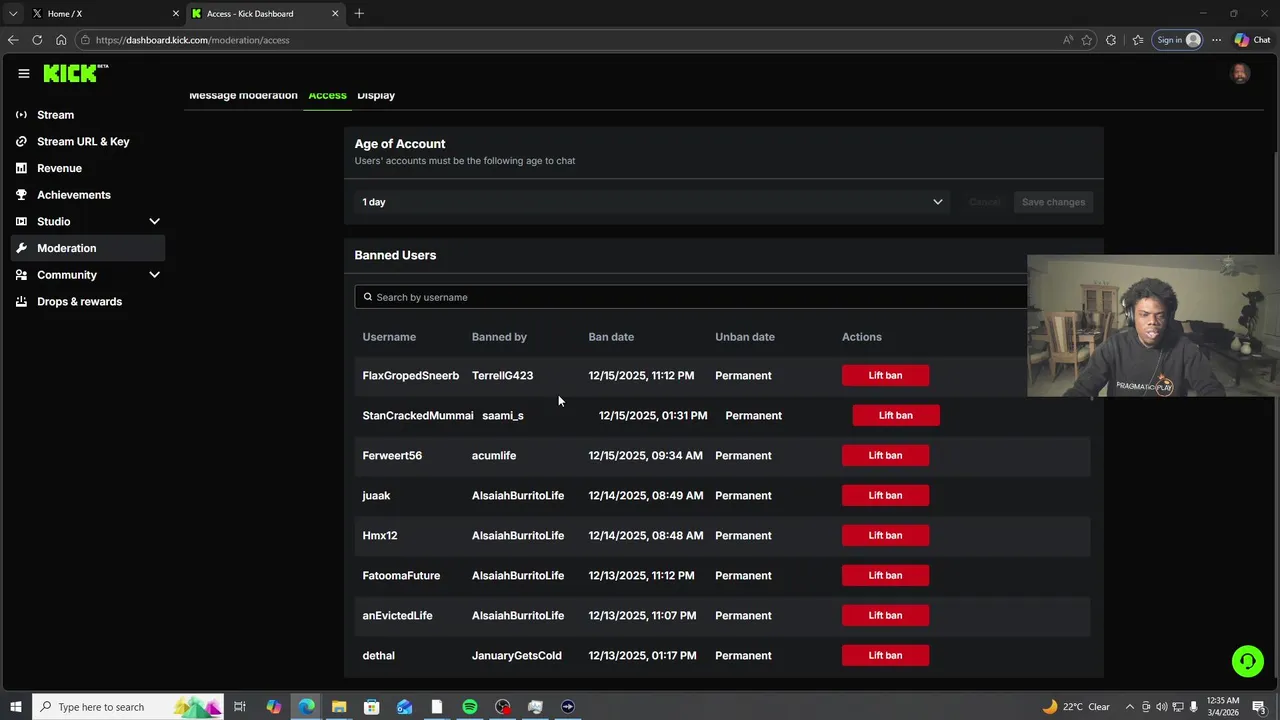Open Task View on taskbar
The width and height of the screenshot is (1280, 720).
pos(240,707)
